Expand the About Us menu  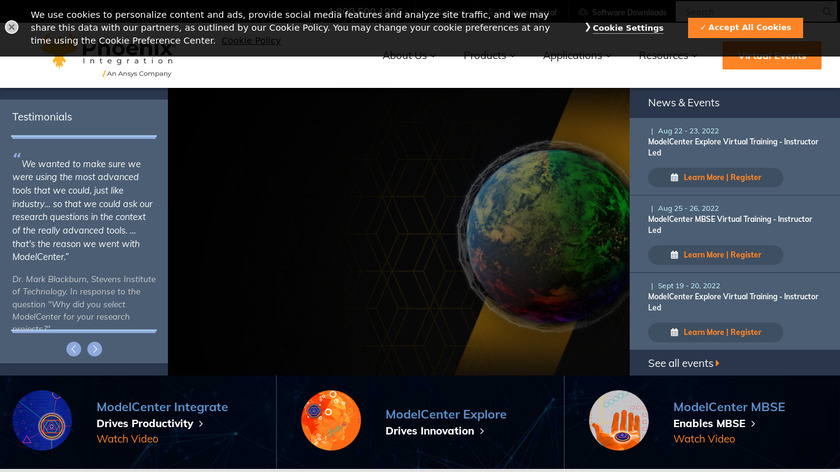(409, 56)
